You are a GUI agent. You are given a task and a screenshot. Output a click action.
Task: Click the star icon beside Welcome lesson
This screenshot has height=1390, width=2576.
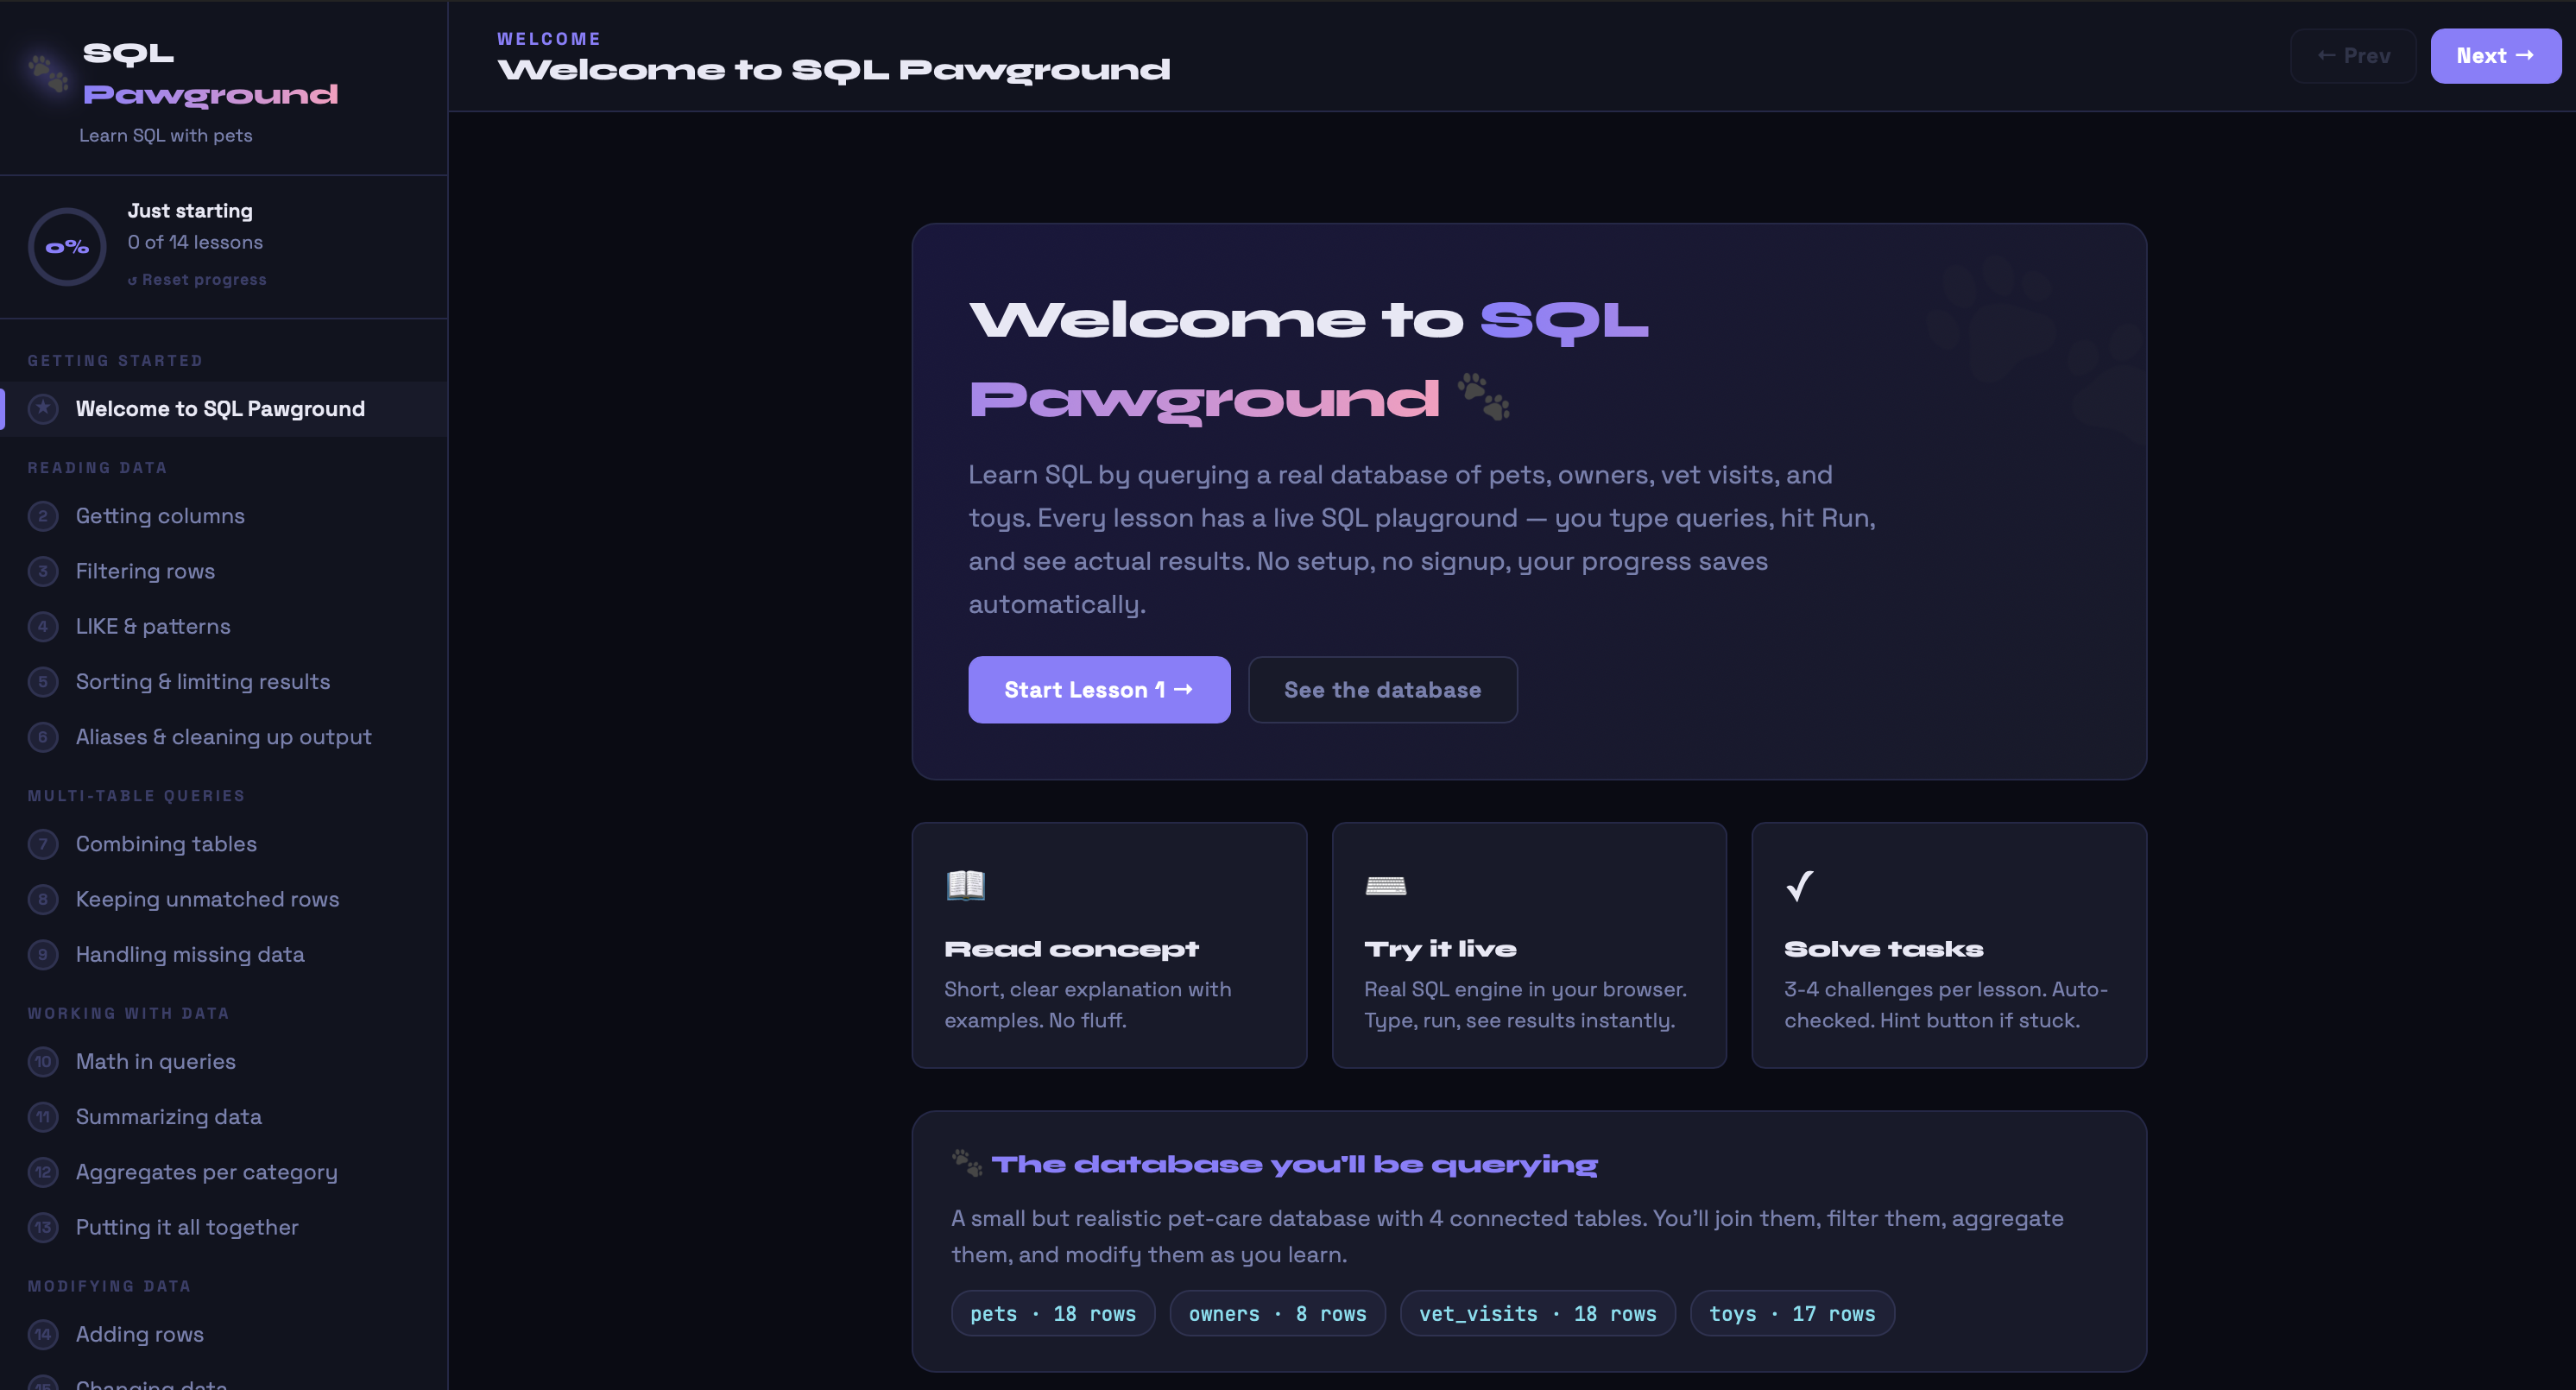pyautogui.click(x=43, y=409)
